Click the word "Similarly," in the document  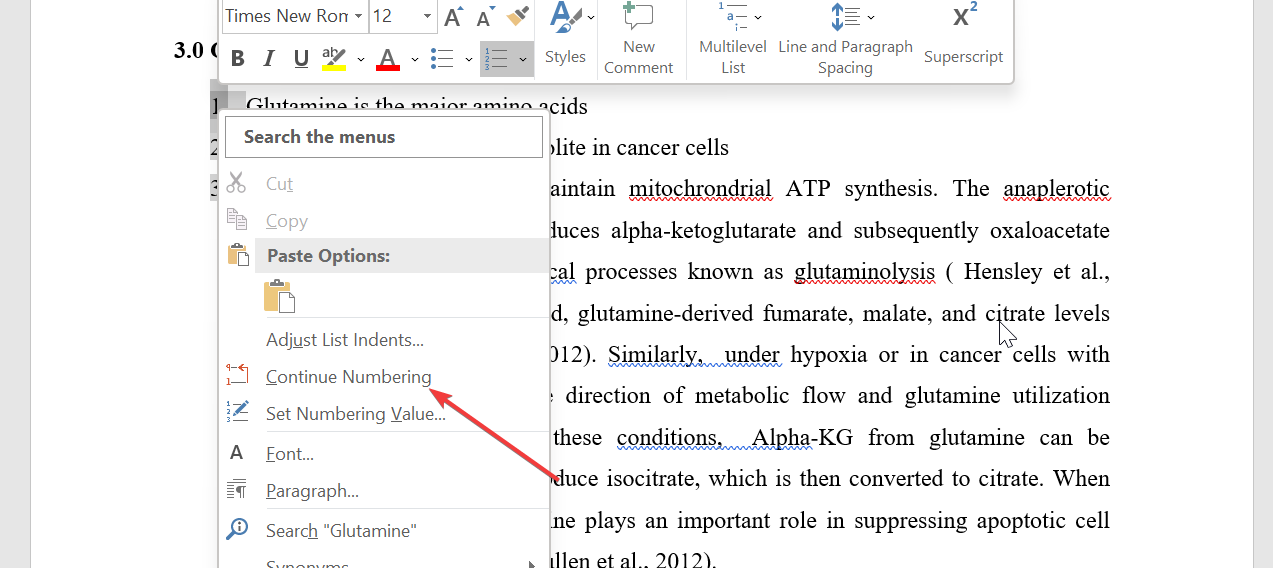pos(654,355)
